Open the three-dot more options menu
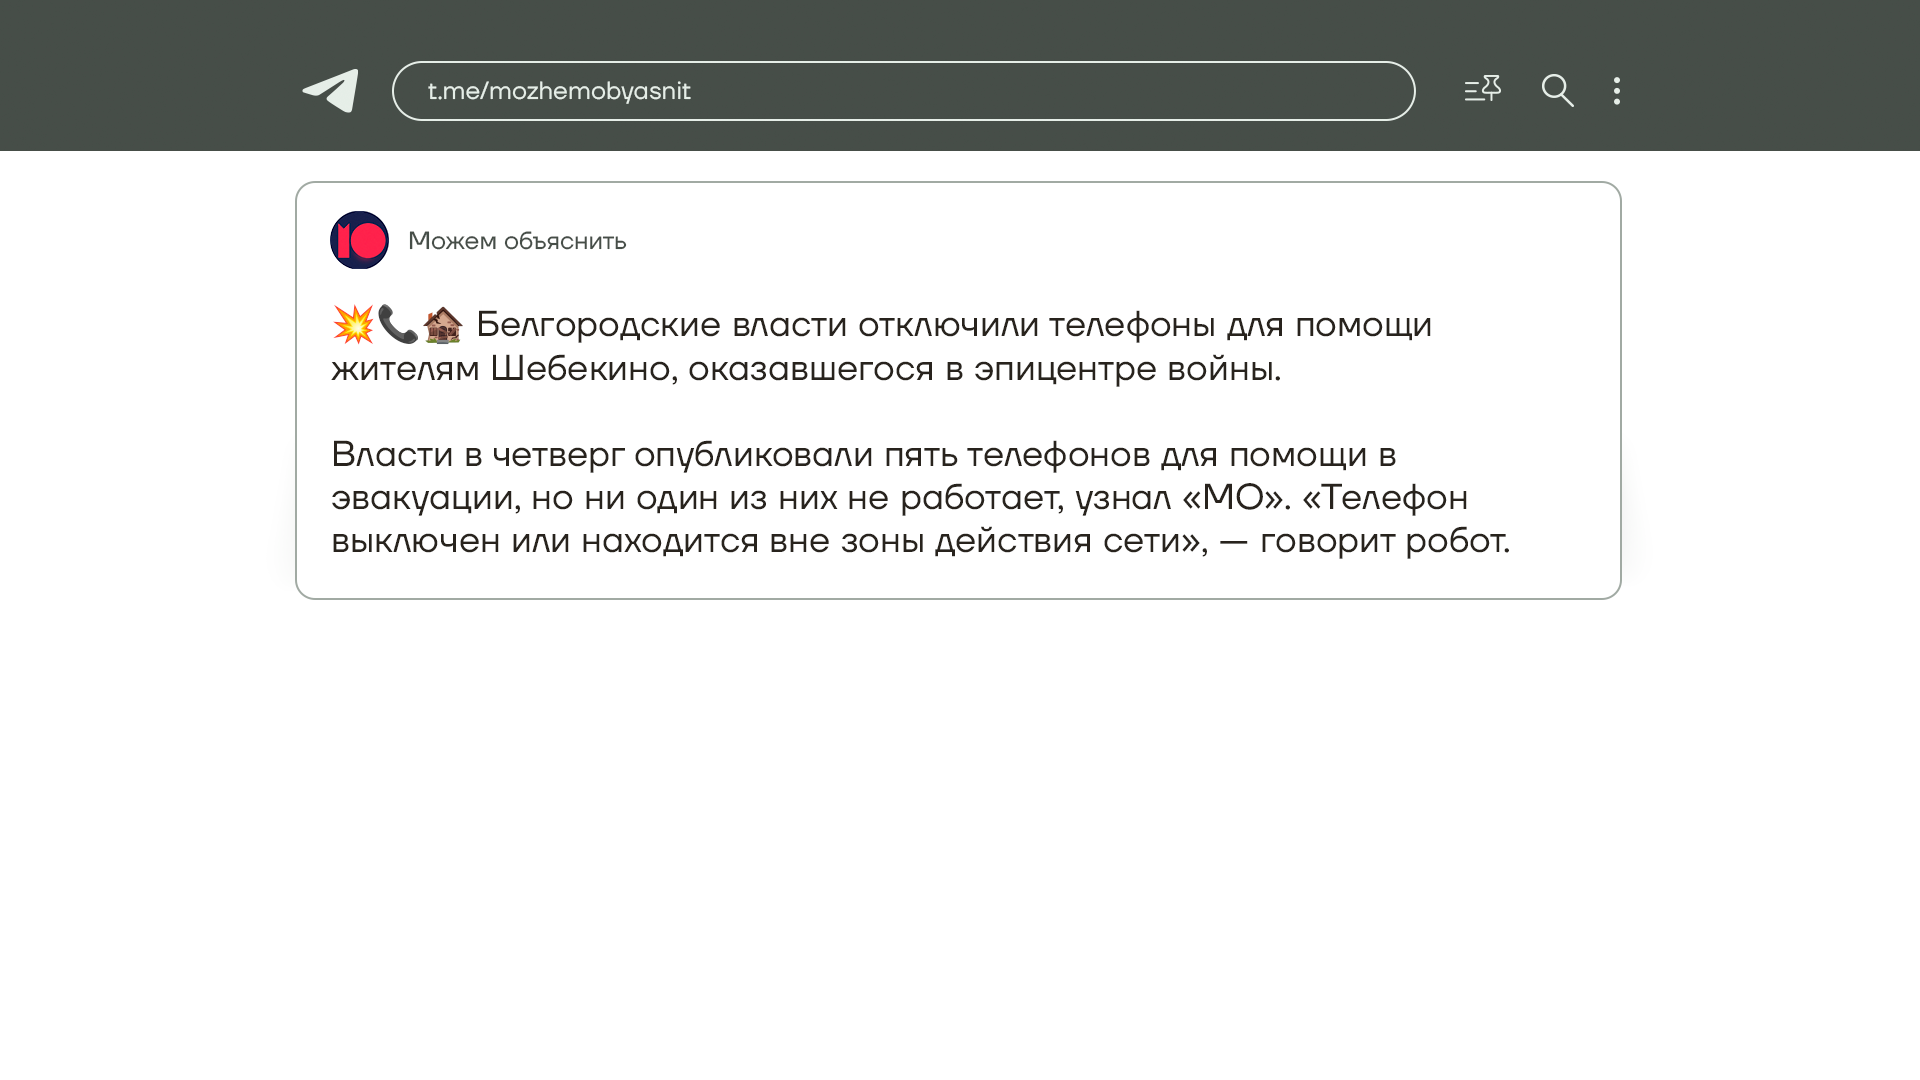This screenshot has height=1080, width=1920. coord(1616,91)
